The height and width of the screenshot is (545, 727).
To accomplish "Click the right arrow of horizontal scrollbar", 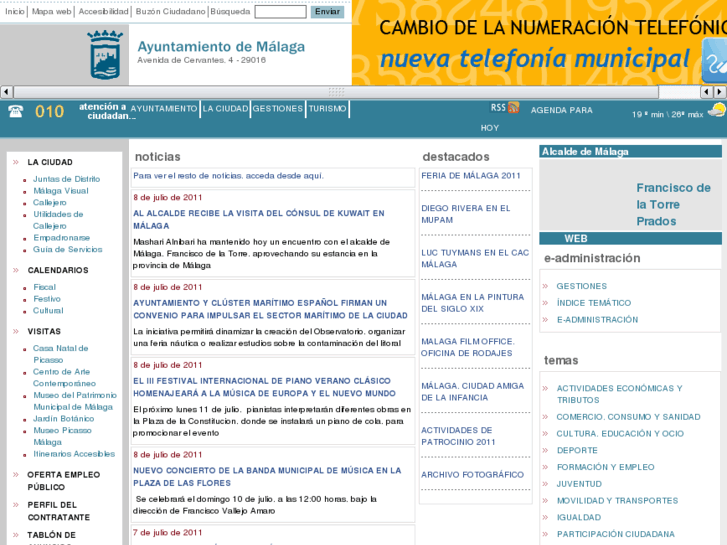I will coord(720,92).
